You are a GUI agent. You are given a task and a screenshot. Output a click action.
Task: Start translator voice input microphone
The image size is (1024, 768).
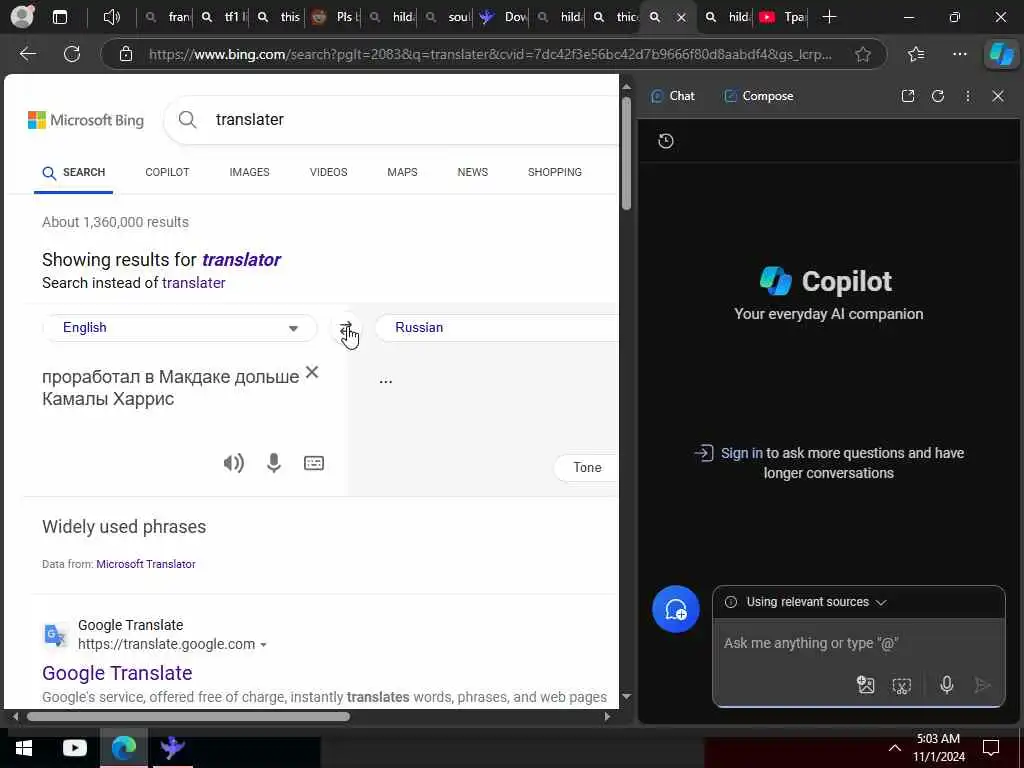pyautogui.click(x=274, y=463)
